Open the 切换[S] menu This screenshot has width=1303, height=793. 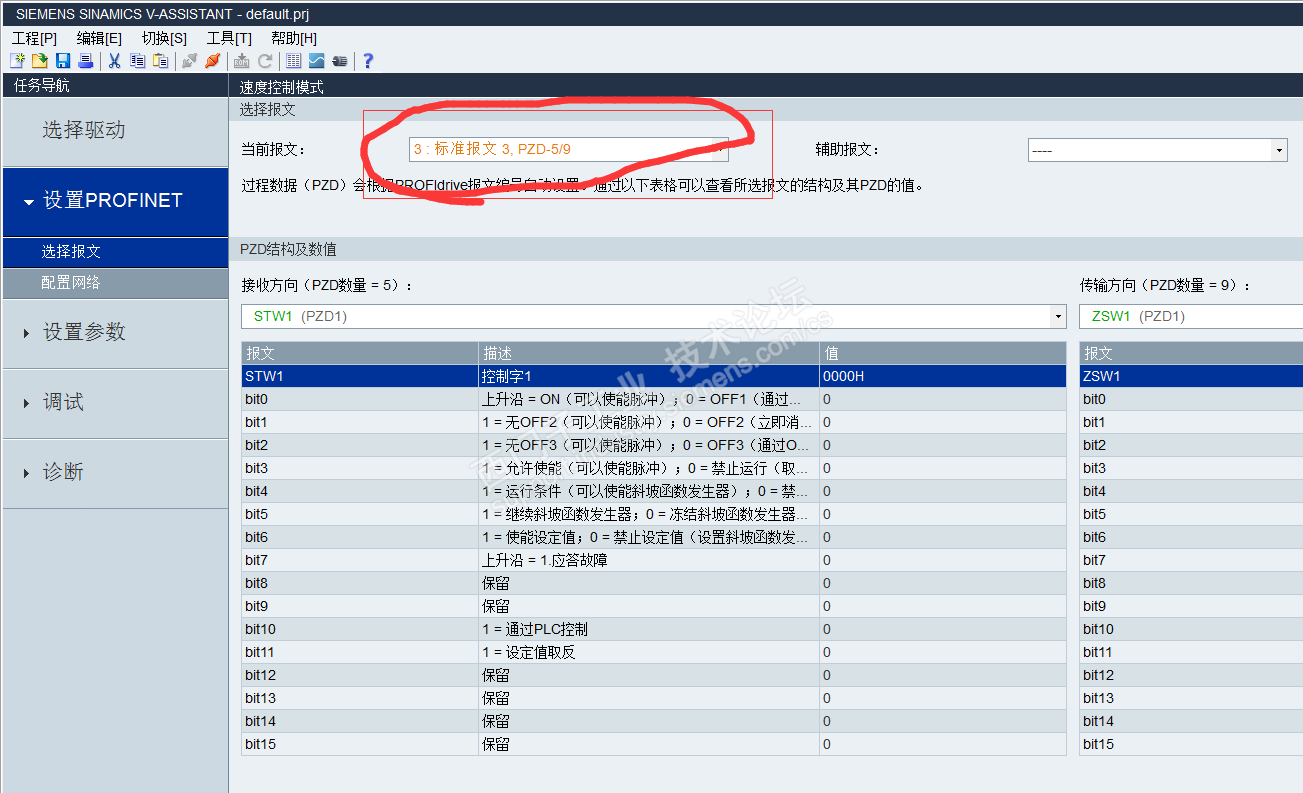tap(164, 38)
